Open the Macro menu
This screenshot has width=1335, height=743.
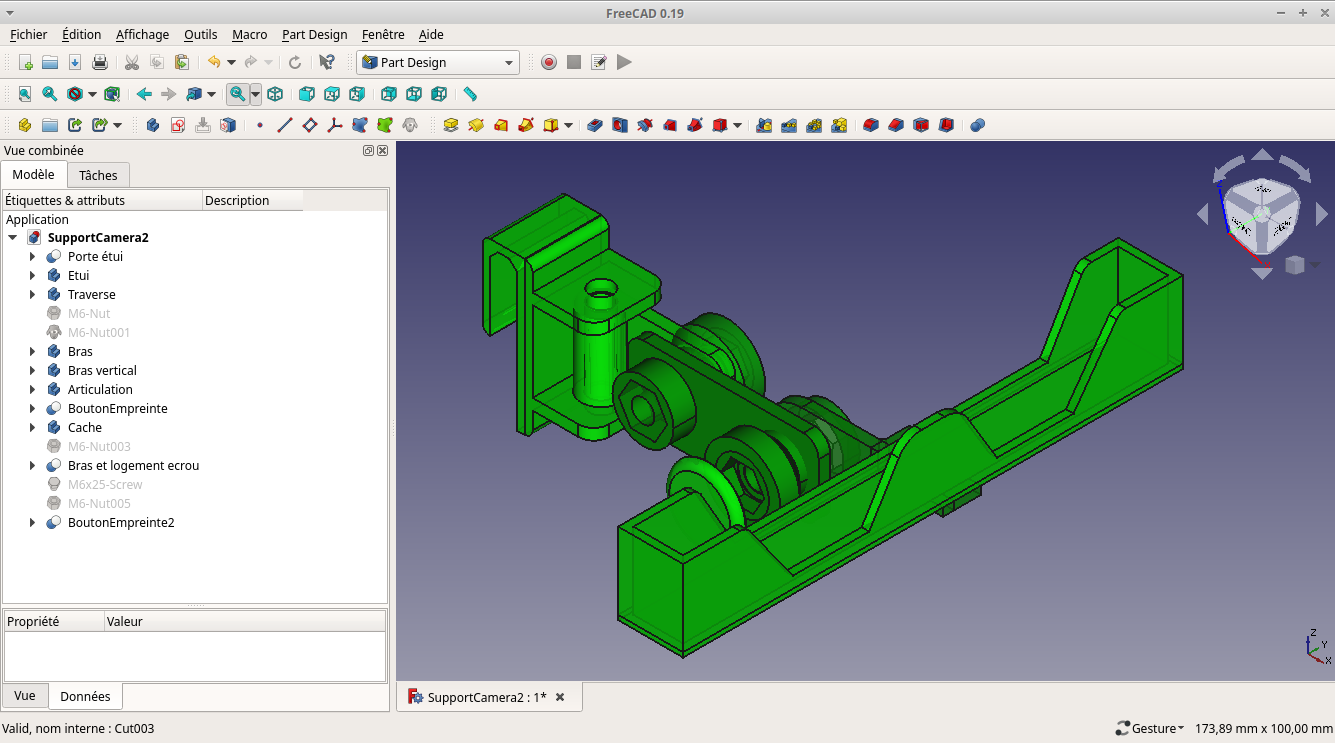click(249, 34)
